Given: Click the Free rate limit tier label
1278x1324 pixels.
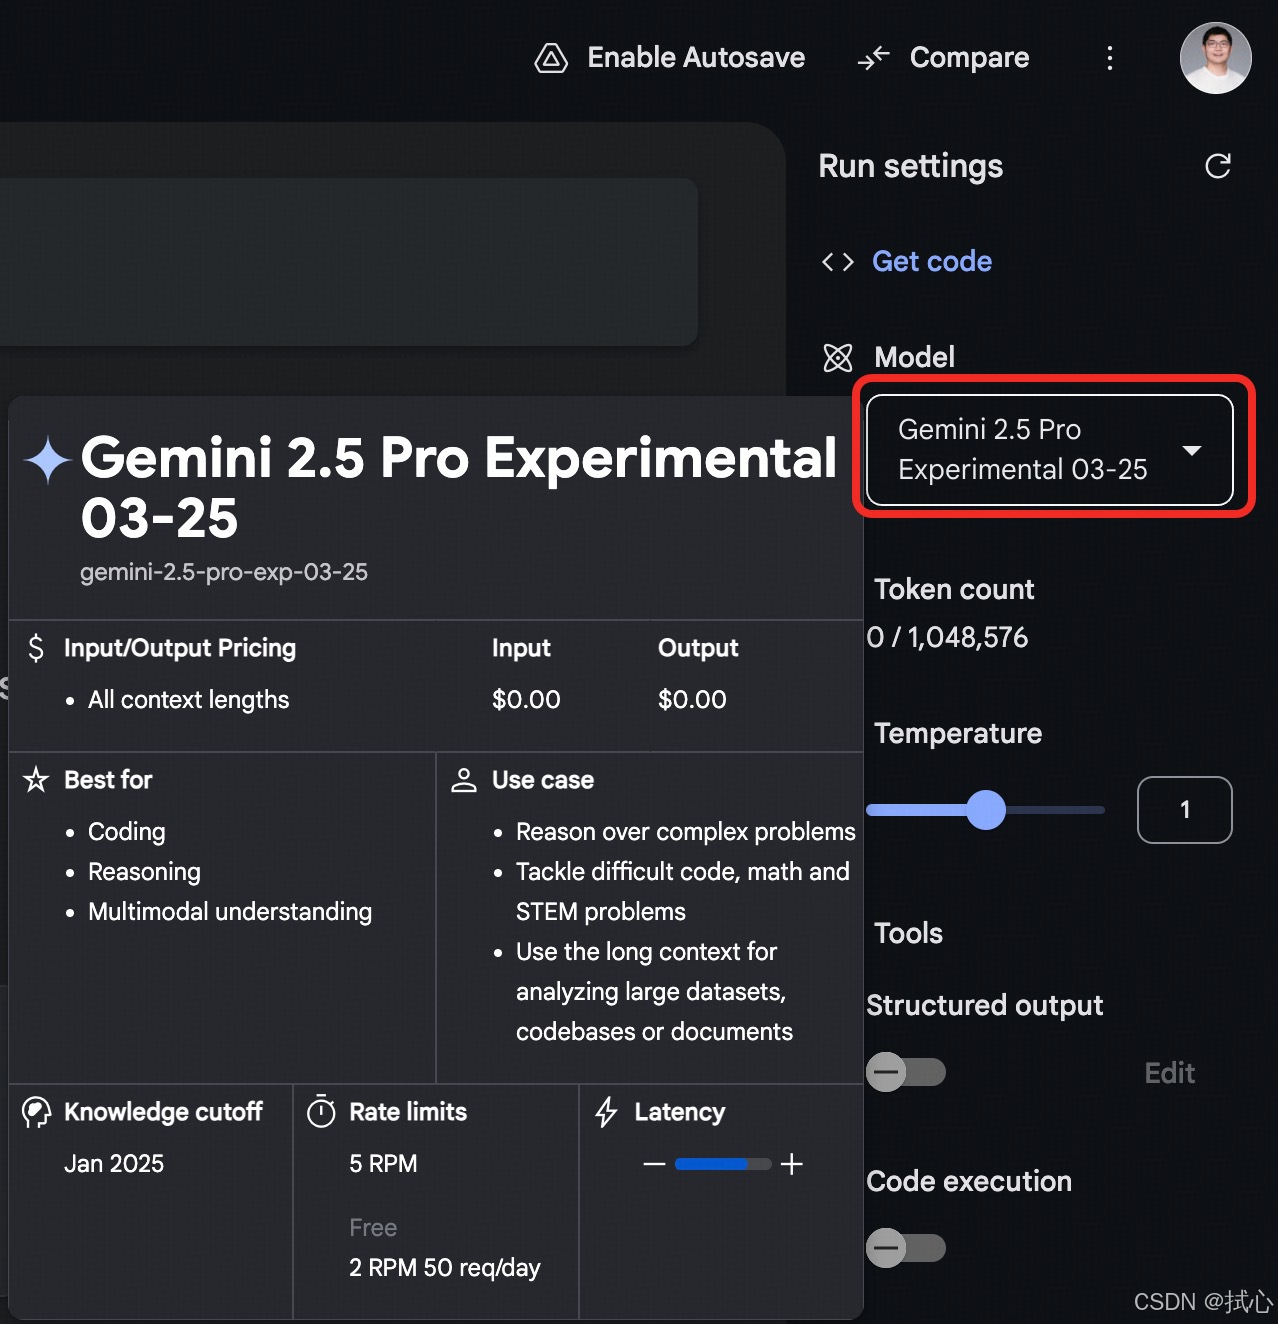Looking at the screenshot, I should click(373, 1228).
